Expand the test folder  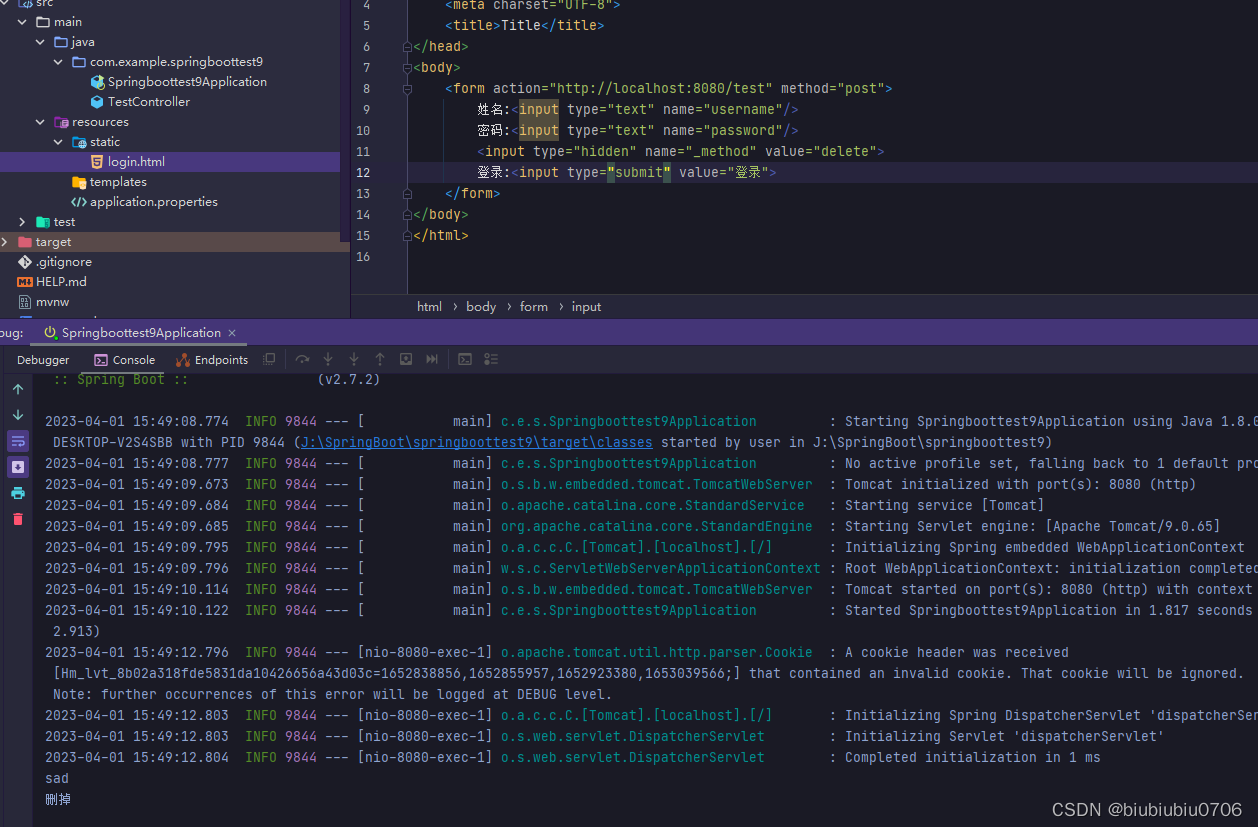22,221
